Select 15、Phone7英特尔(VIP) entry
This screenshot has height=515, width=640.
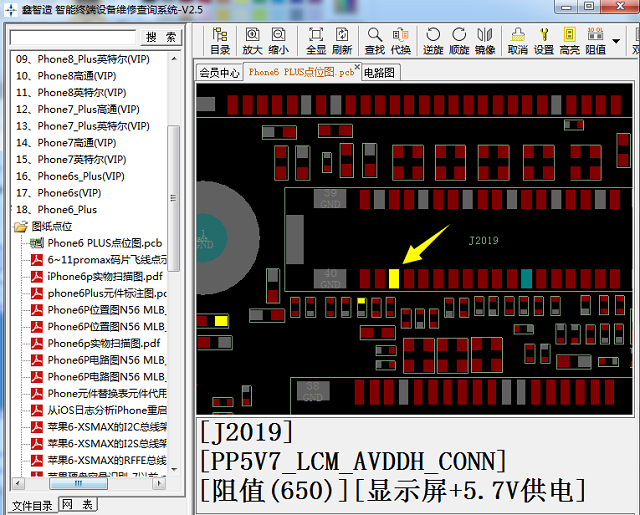pyautogui.click(x=71, y=160)
